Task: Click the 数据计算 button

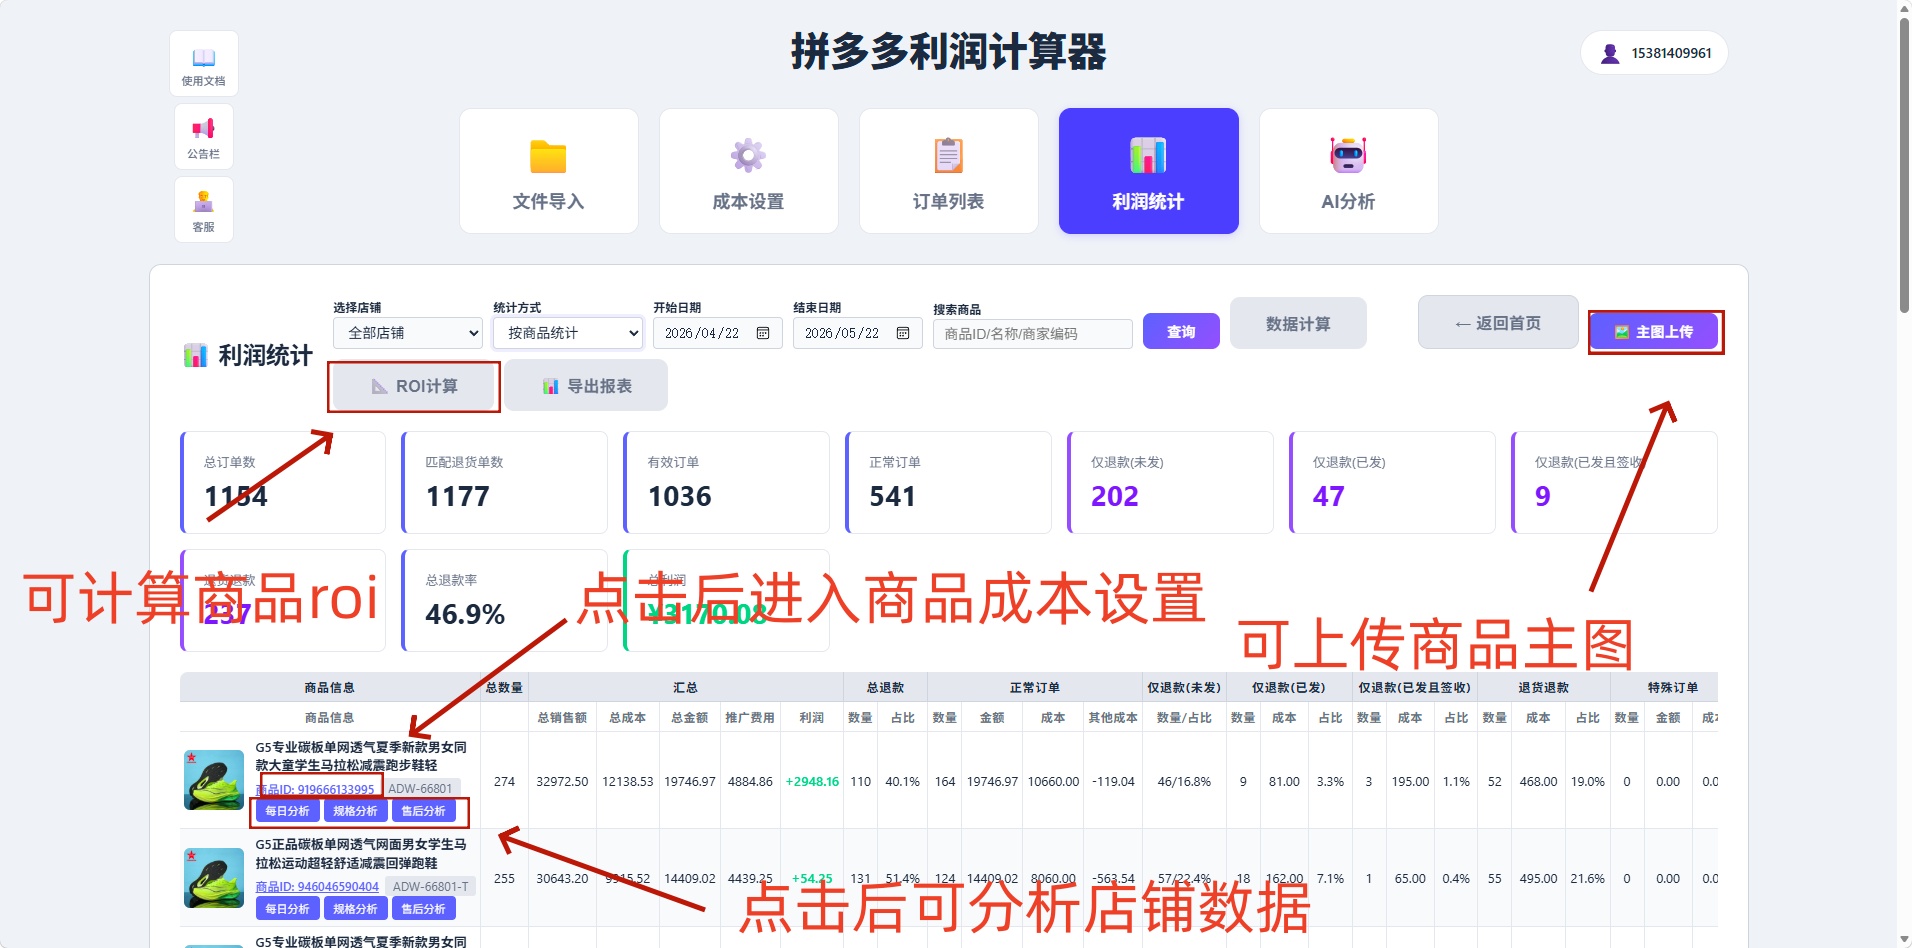Action: (x=1298, y=323)
